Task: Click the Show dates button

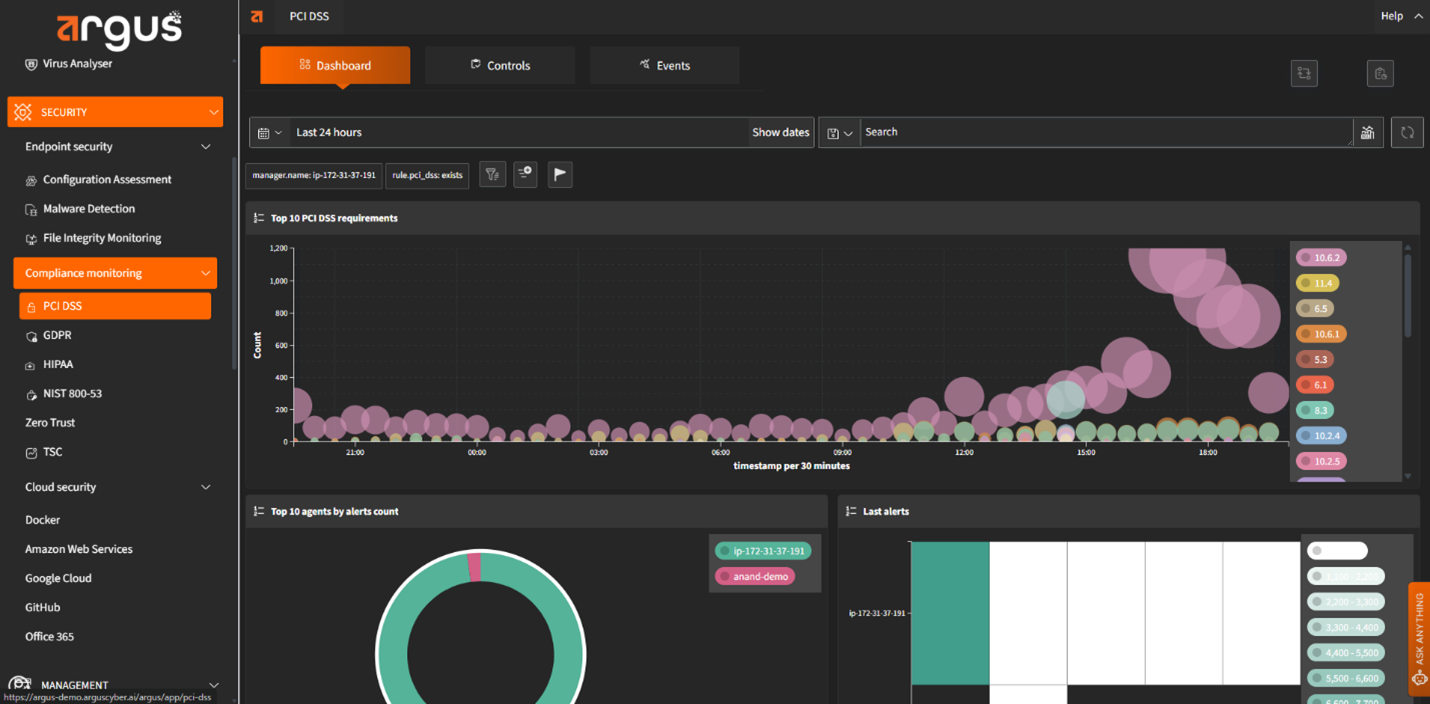Action: point(780,133)
